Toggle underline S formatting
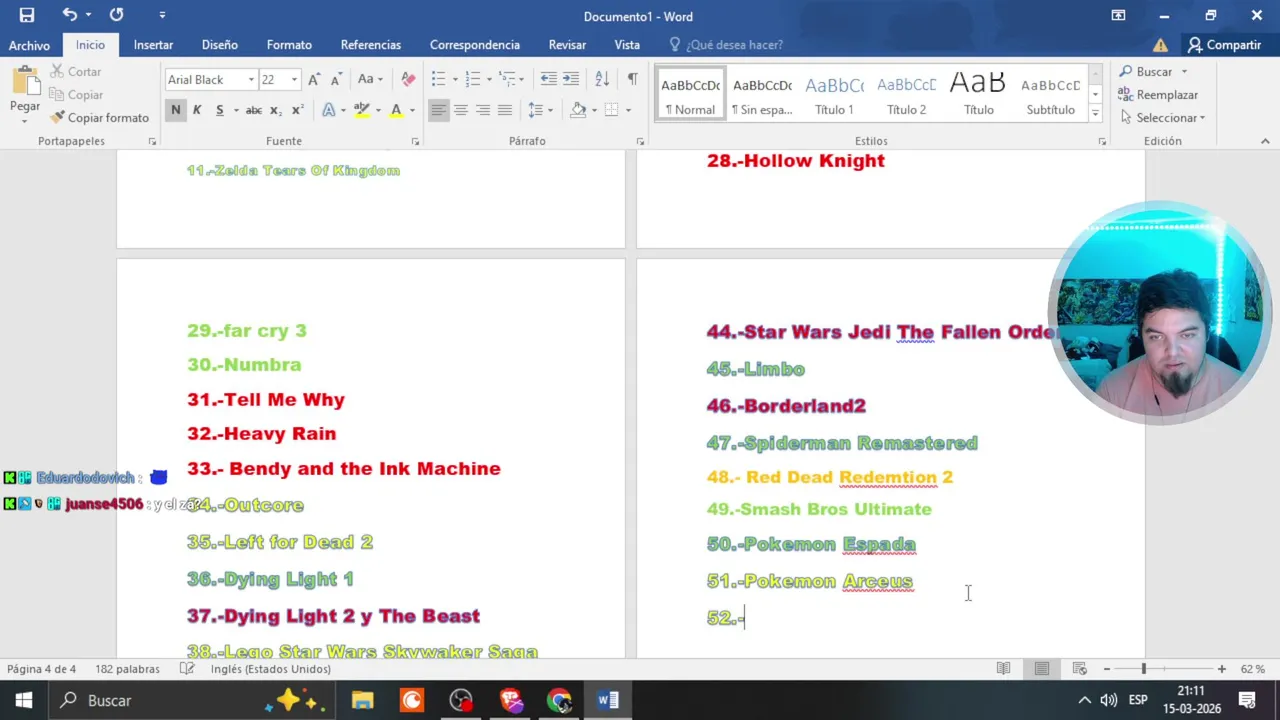The width and height of the screenshot is (1280, 720). (219, 110)
